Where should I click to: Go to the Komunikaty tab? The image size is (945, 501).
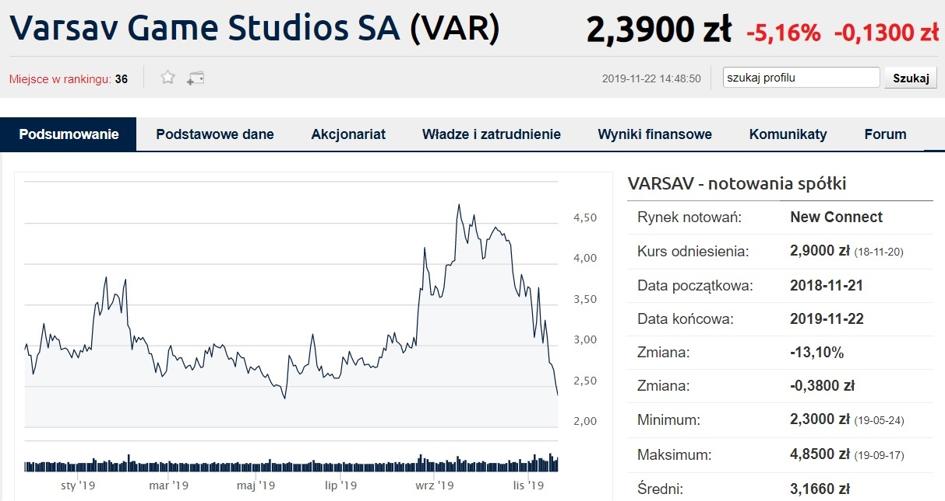coord(788,134)
